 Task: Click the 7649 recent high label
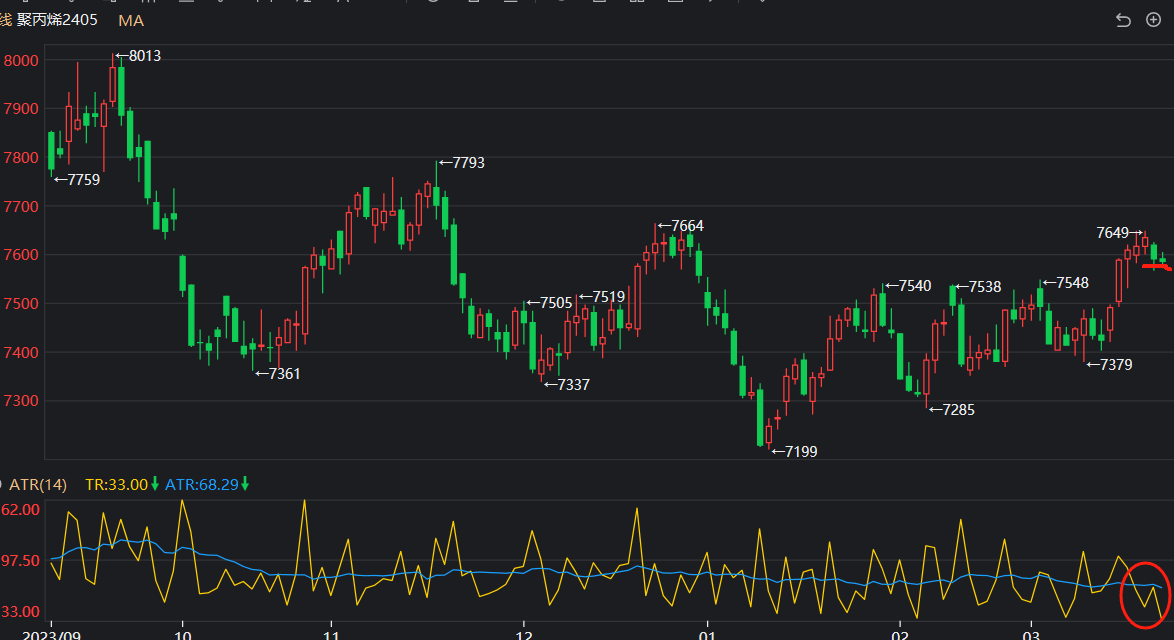pos(1113,233)
